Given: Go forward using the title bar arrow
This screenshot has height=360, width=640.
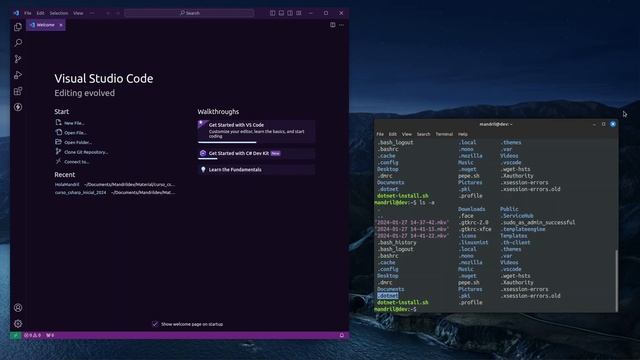Looking at the screenshot, I should (x=118, y=13).
